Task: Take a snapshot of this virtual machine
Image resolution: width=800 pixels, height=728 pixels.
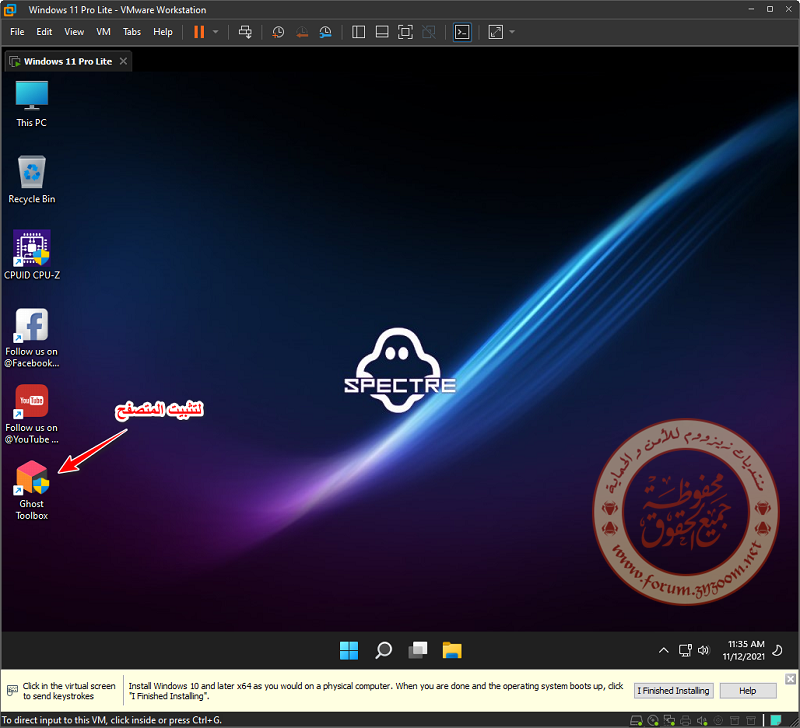Action: tap(278, 32)
